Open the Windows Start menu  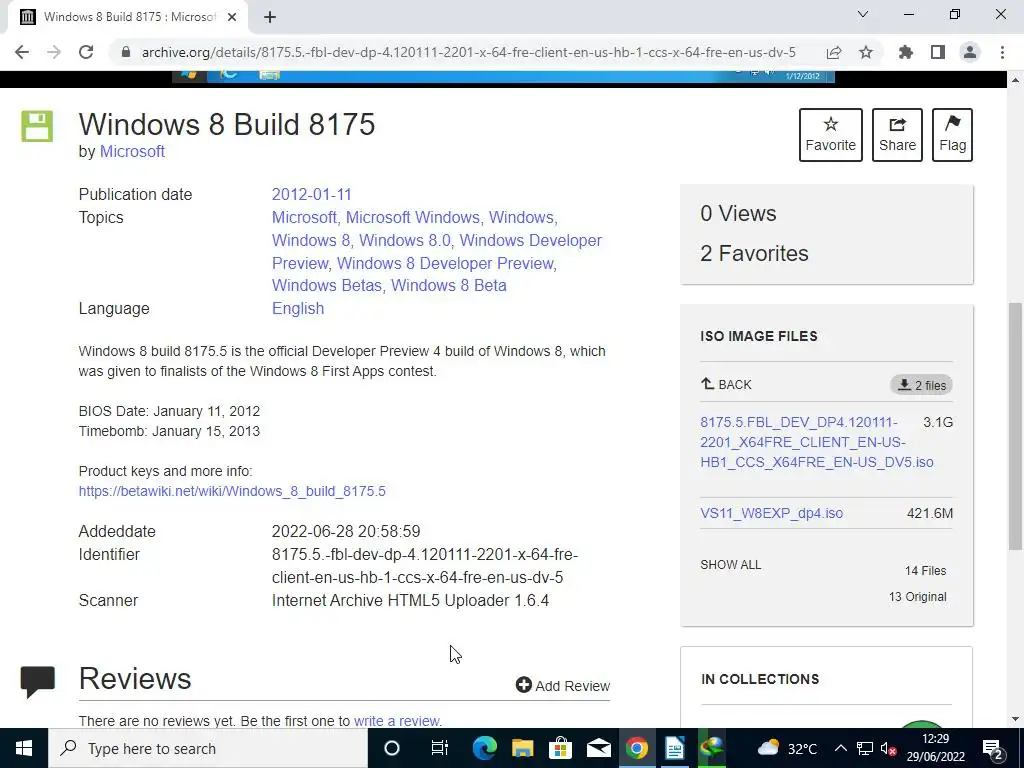point(24,748)
